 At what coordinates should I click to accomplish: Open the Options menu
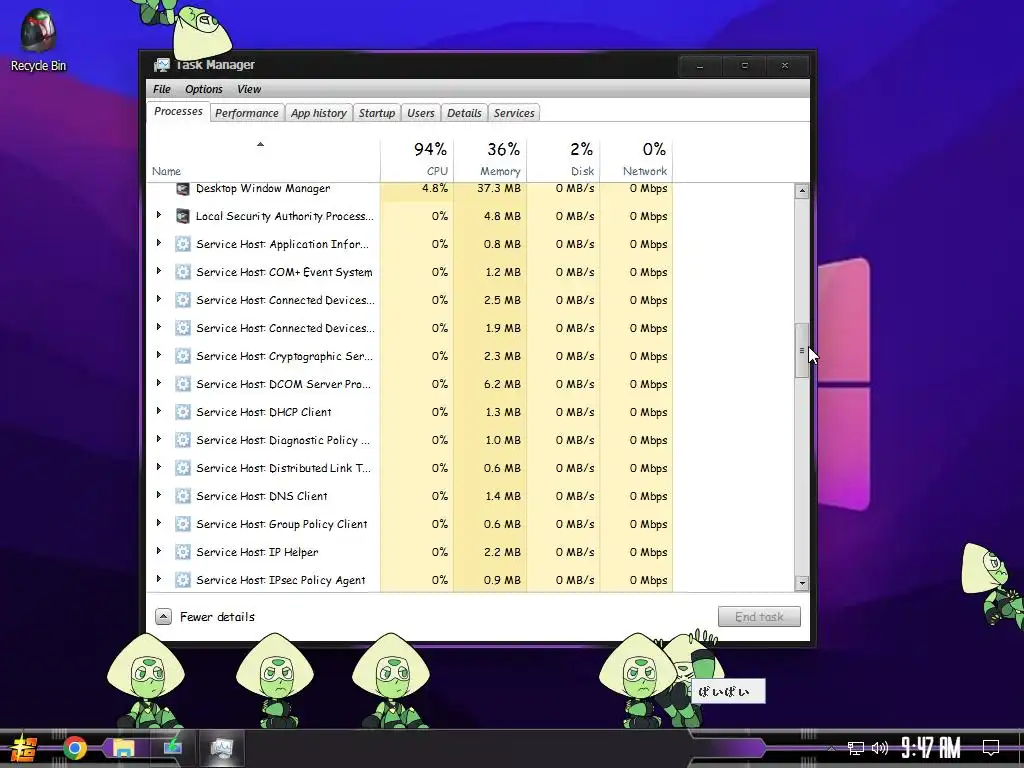204,89
